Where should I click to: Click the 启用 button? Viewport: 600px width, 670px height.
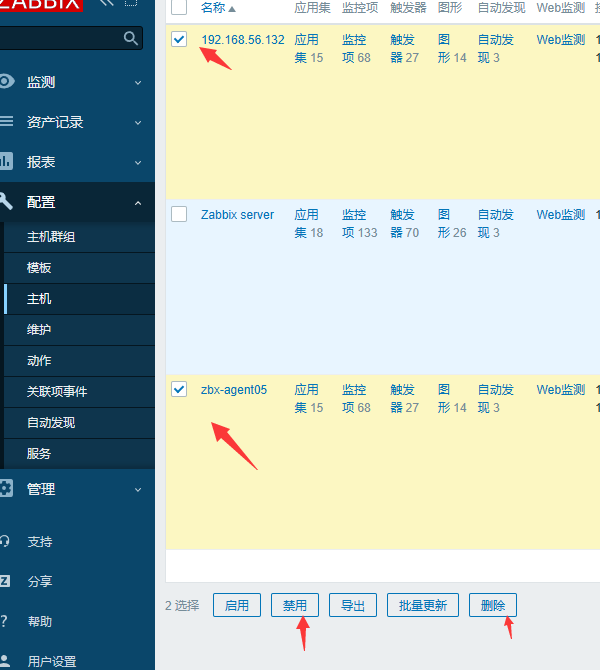click(x=237, y=605)
